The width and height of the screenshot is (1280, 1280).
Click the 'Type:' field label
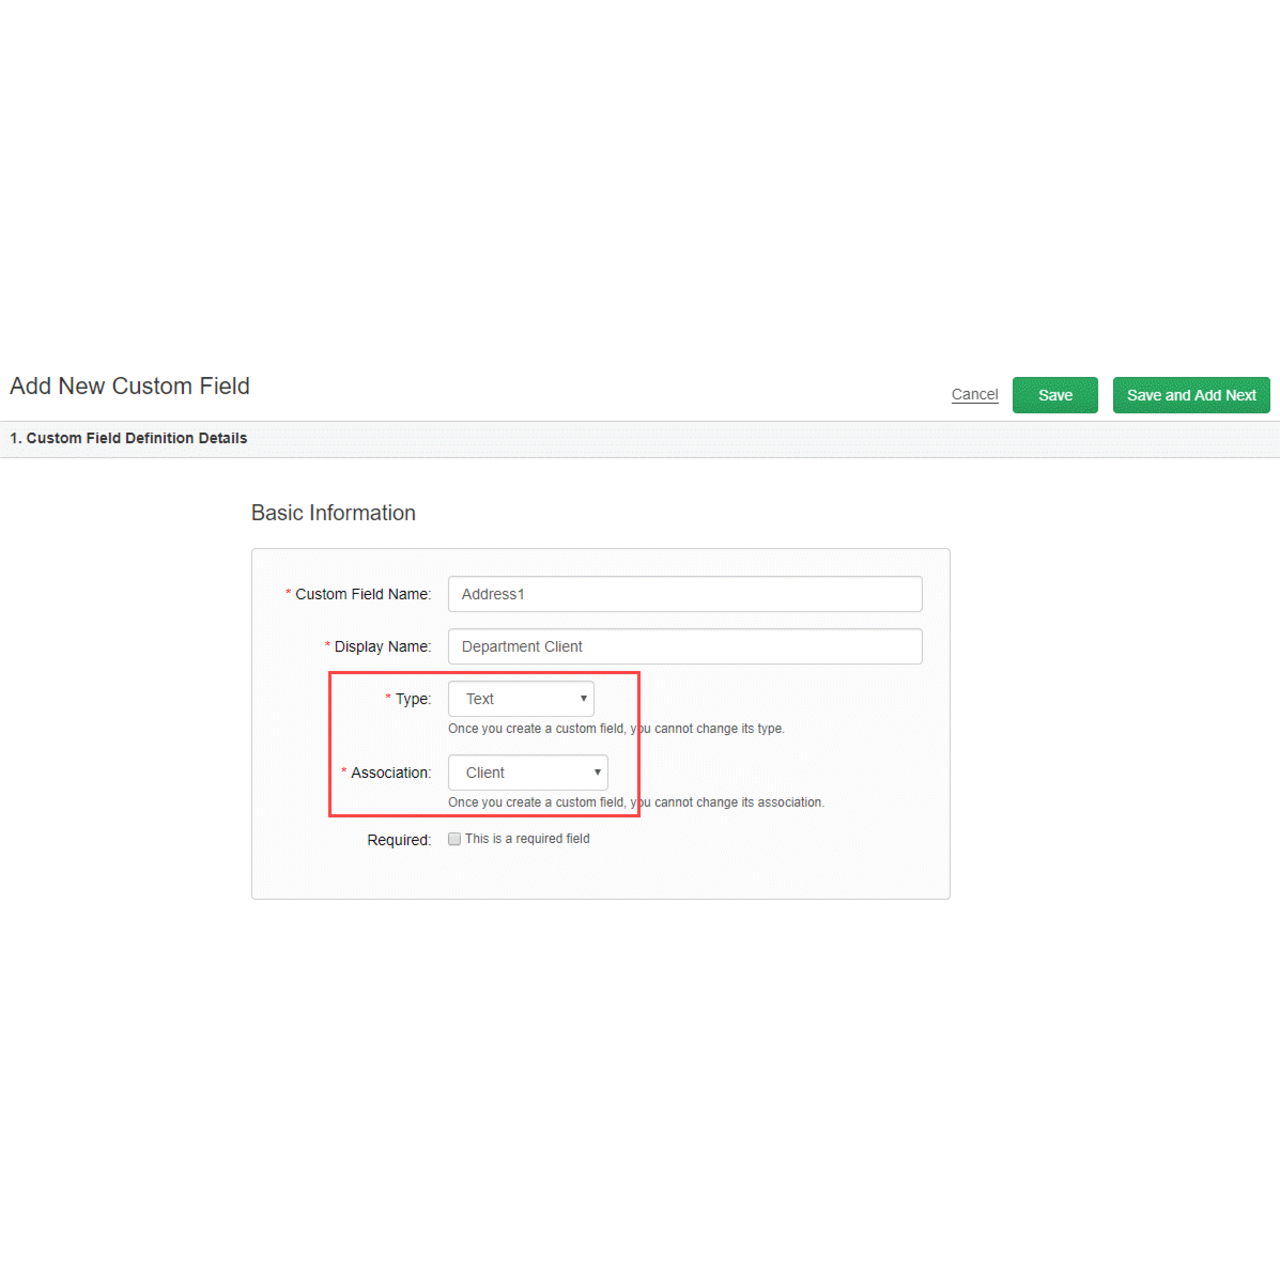click(412, 699)
